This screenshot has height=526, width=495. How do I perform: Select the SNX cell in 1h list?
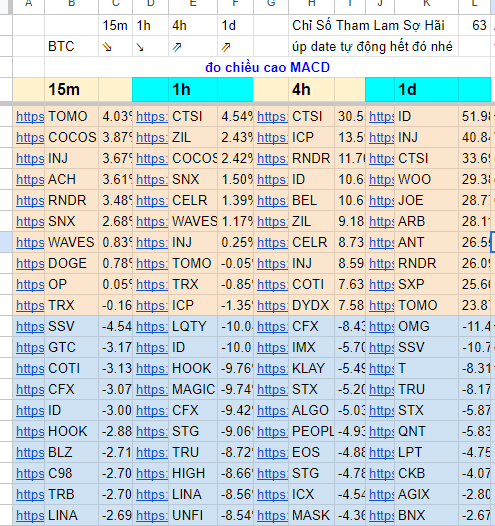193,179
